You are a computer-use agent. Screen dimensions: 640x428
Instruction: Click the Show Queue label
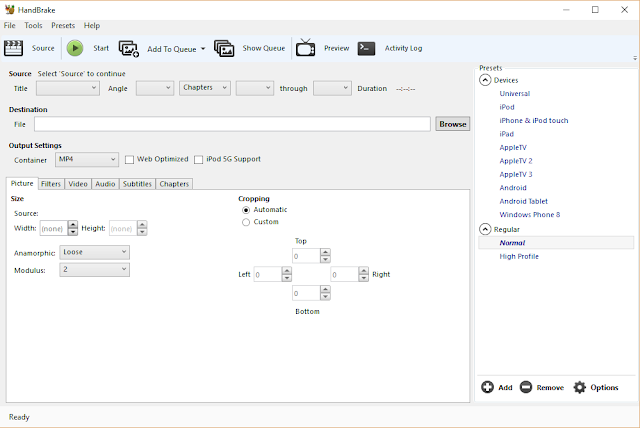(264, 48)
